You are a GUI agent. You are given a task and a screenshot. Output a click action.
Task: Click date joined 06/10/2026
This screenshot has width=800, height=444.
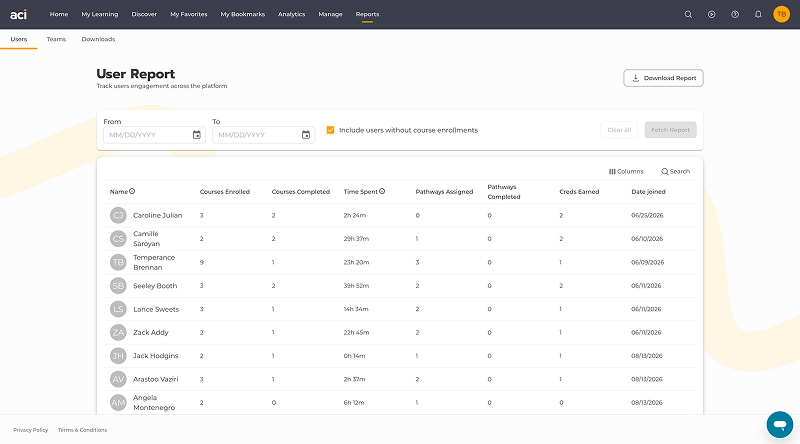pos(647,239)
